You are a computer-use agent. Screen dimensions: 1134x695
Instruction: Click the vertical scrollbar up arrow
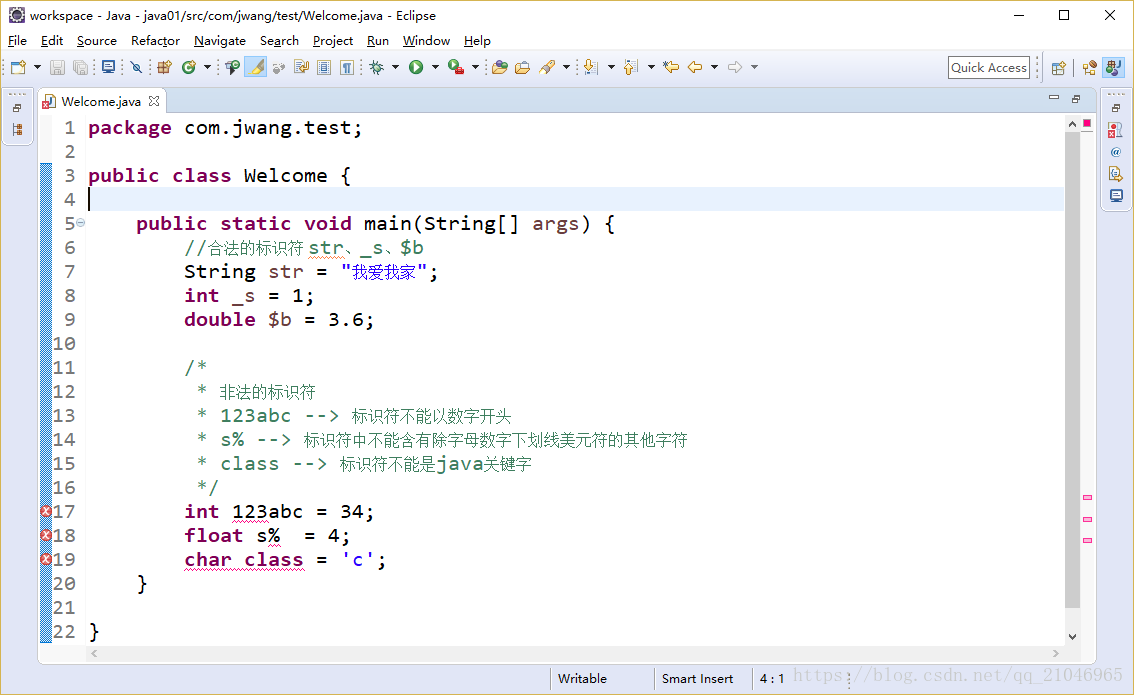(x=1072, y=124)
